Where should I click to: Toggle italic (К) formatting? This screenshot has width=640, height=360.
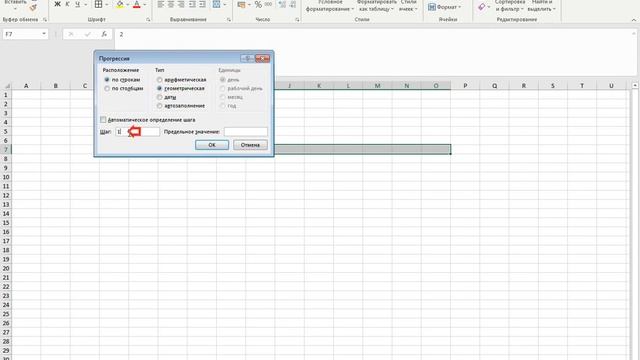tap(67, 4)
